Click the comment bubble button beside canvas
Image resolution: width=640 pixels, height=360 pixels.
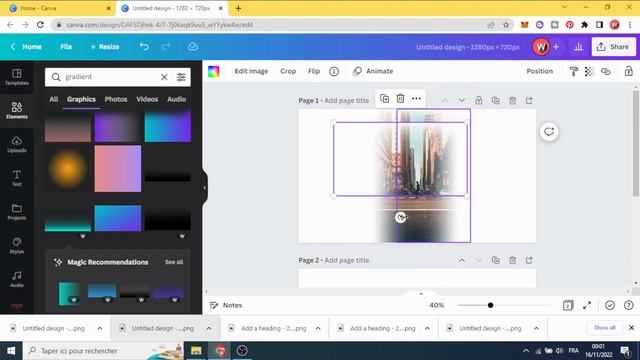pyautogui.click(x=549, y=132)
